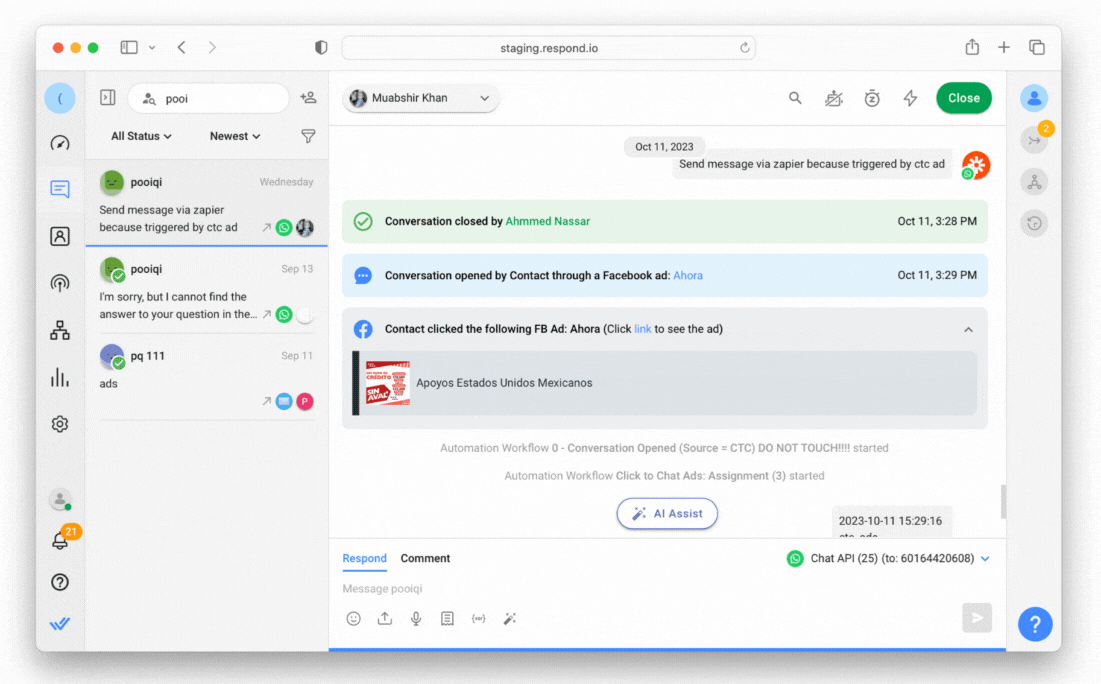Open the Chat API channel selector dropdown
This screenshot has width=1101, height=684.
click(888, 558)
